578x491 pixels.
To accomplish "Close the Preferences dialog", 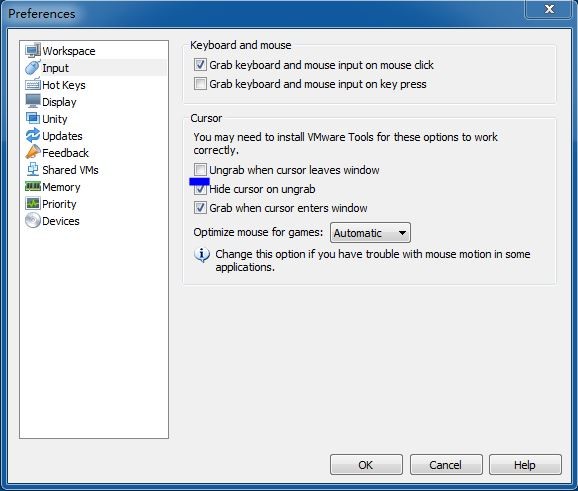I will pos(549,9).
